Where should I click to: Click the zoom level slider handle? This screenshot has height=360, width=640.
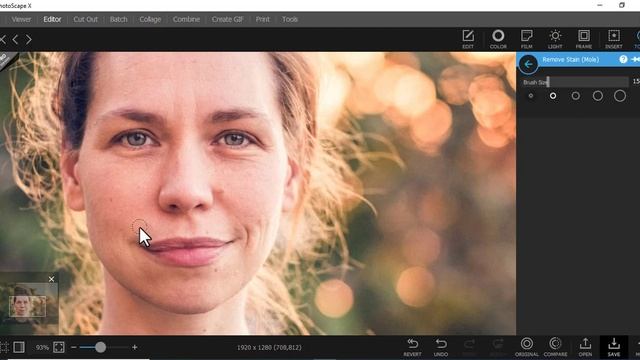click(x=100, y=347)
